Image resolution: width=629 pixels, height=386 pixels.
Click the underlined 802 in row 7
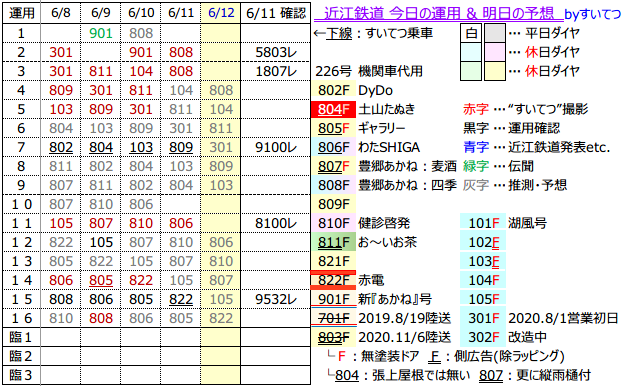pos(61,147)
